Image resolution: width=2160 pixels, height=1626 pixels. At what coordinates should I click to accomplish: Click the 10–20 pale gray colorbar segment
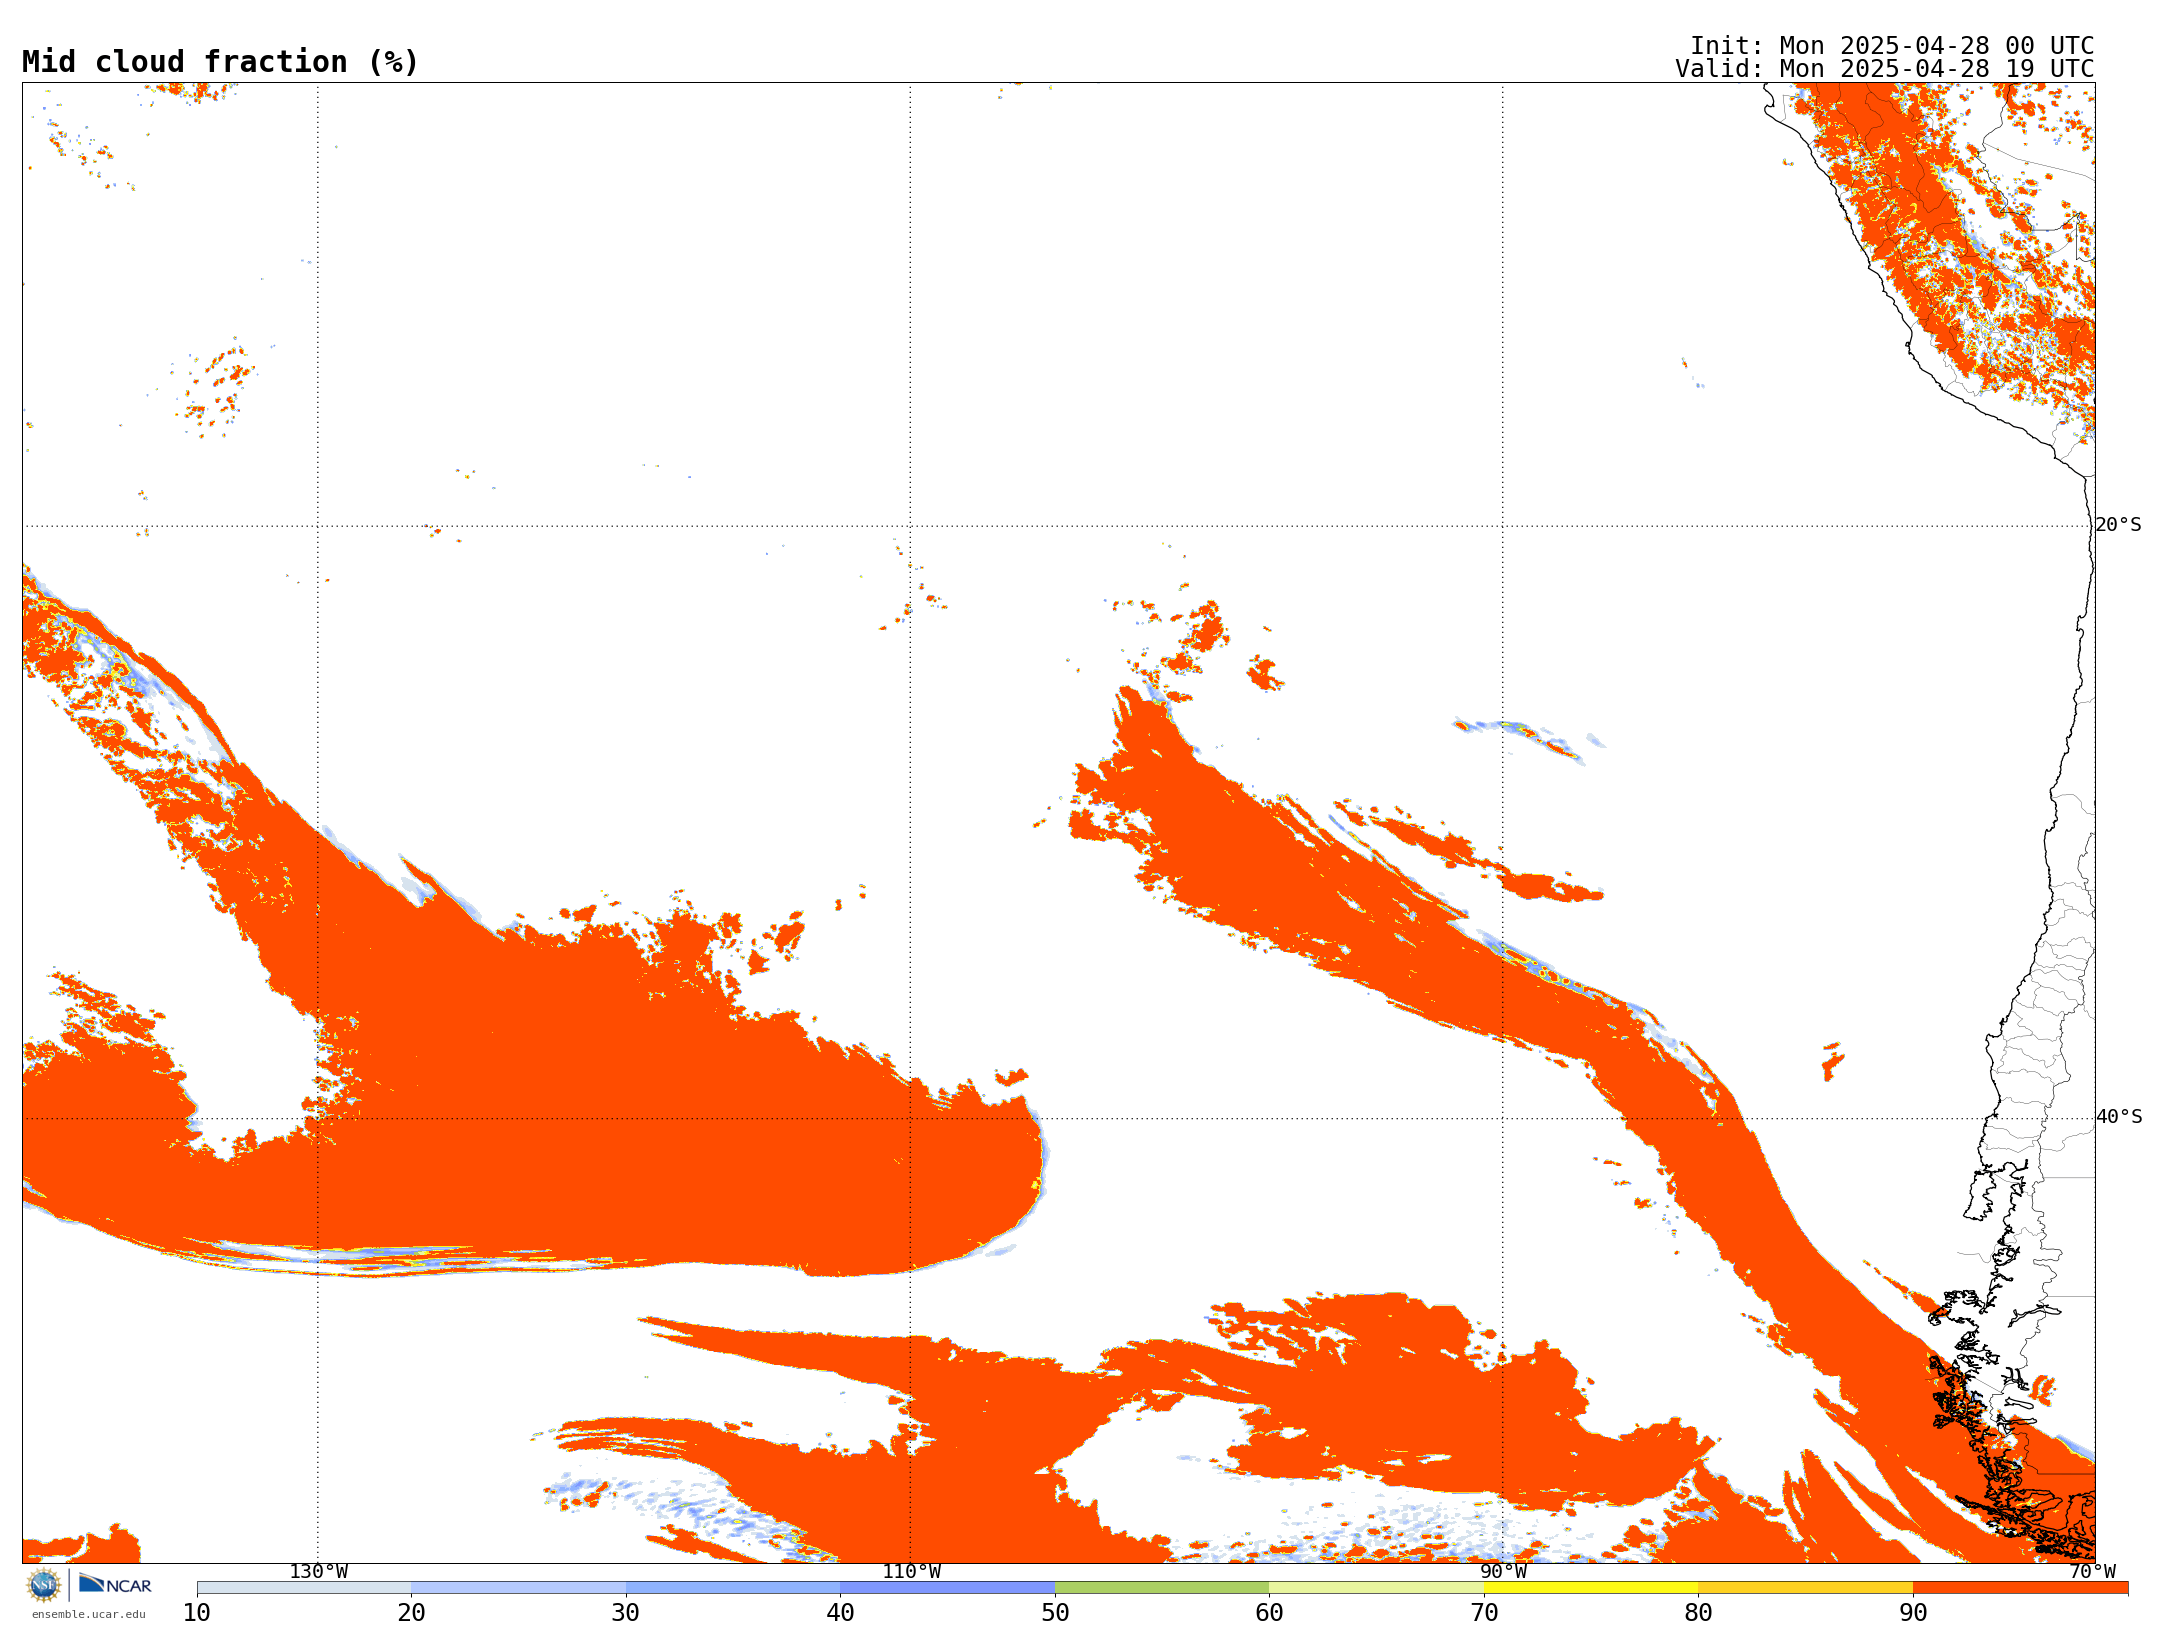[304, 1588]
